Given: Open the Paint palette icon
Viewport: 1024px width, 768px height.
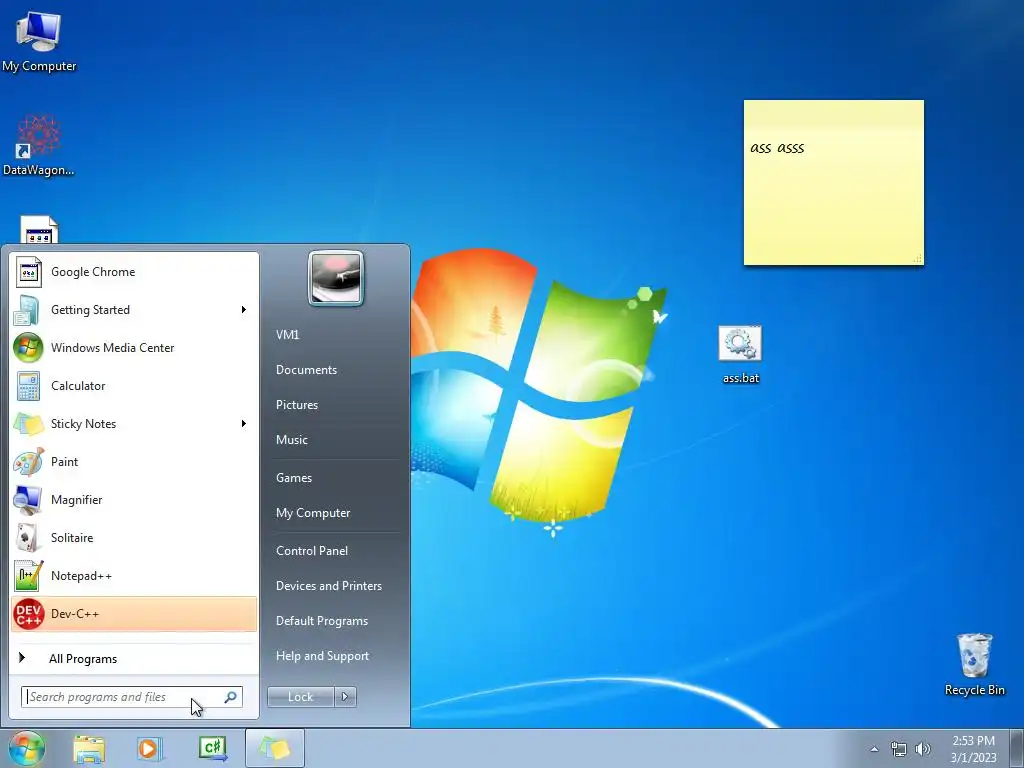Looking at the screenshot, I should click(28, 462).
